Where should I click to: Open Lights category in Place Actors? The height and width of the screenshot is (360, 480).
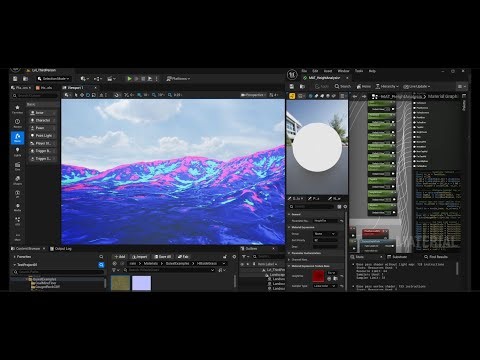pyautogui.click(x=17, y=152)
